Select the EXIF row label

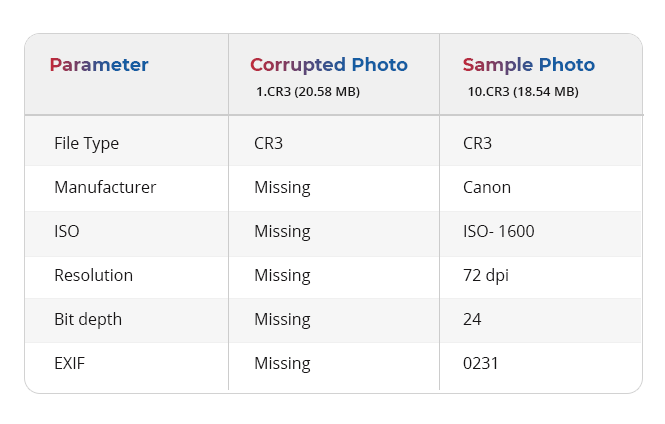point(69,363)
